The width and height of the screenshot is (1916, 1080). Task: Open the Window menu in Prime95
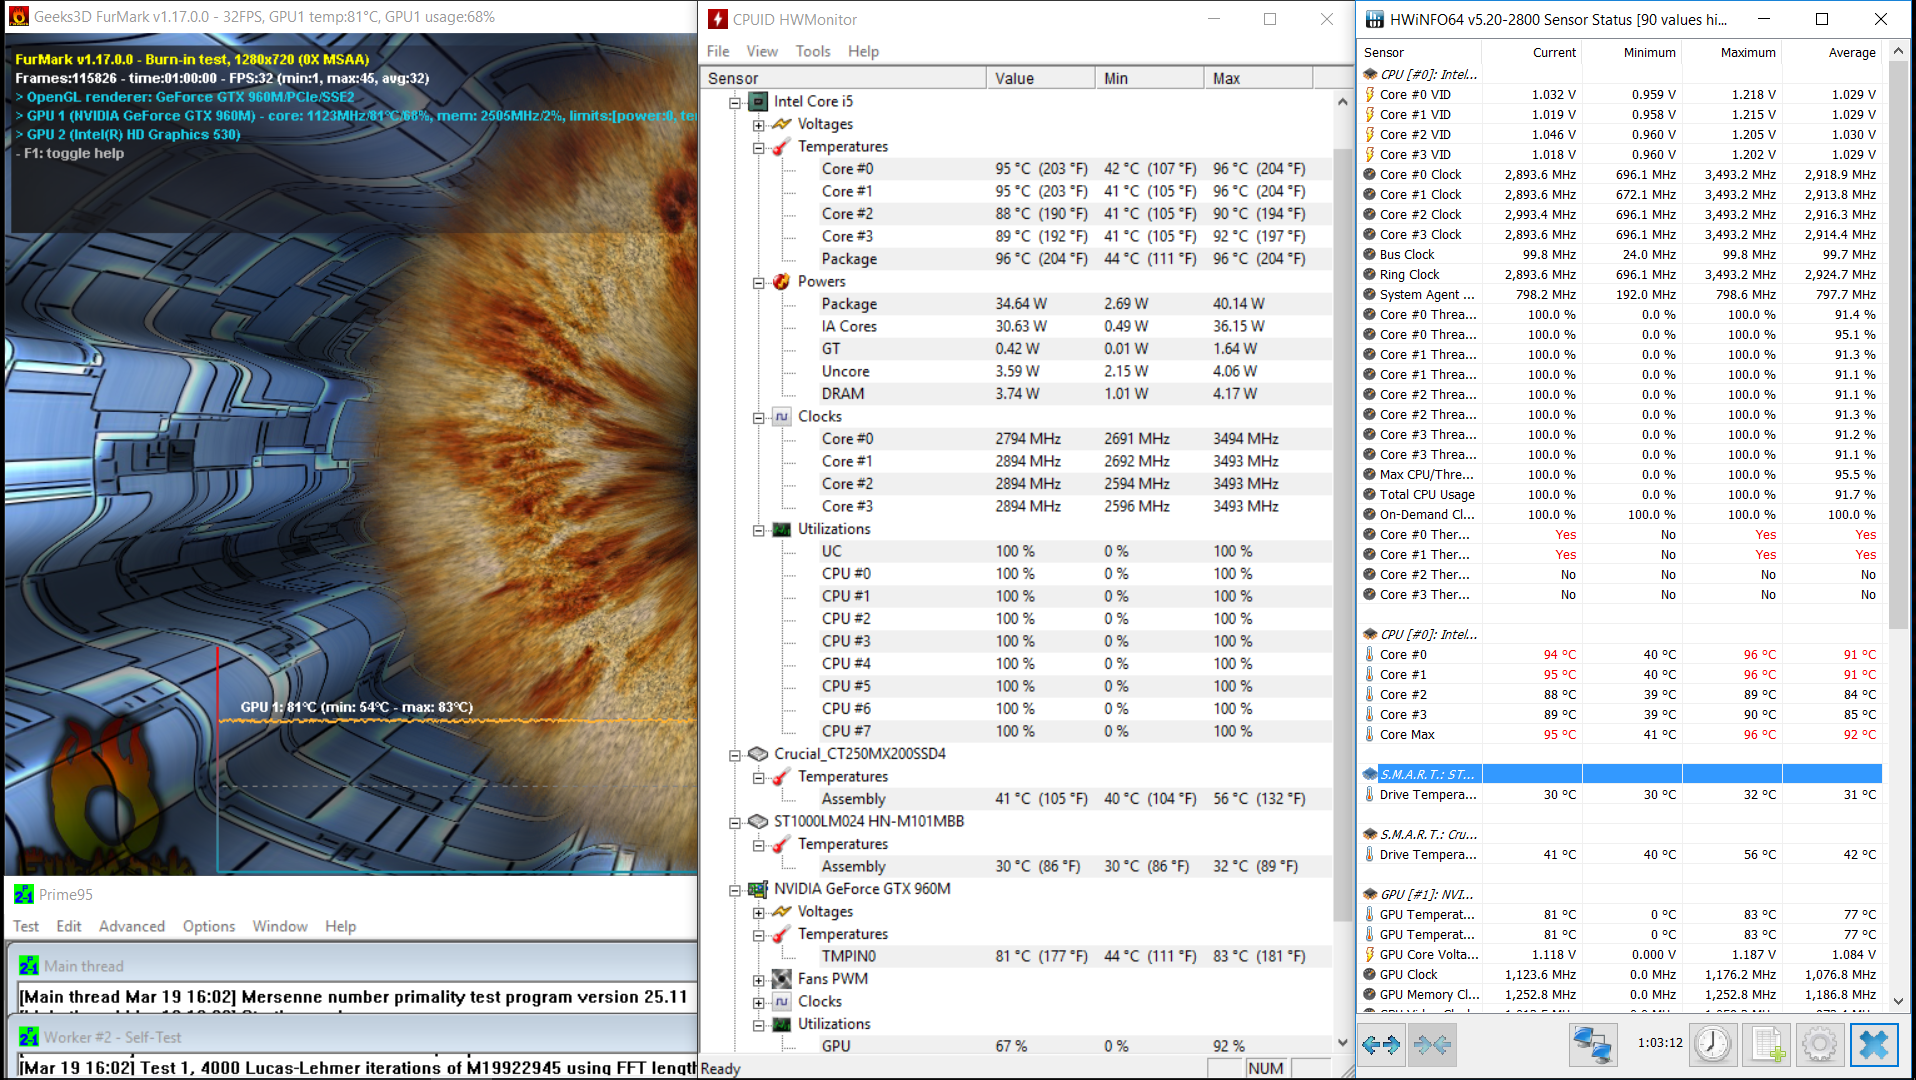tap(280, 926)
